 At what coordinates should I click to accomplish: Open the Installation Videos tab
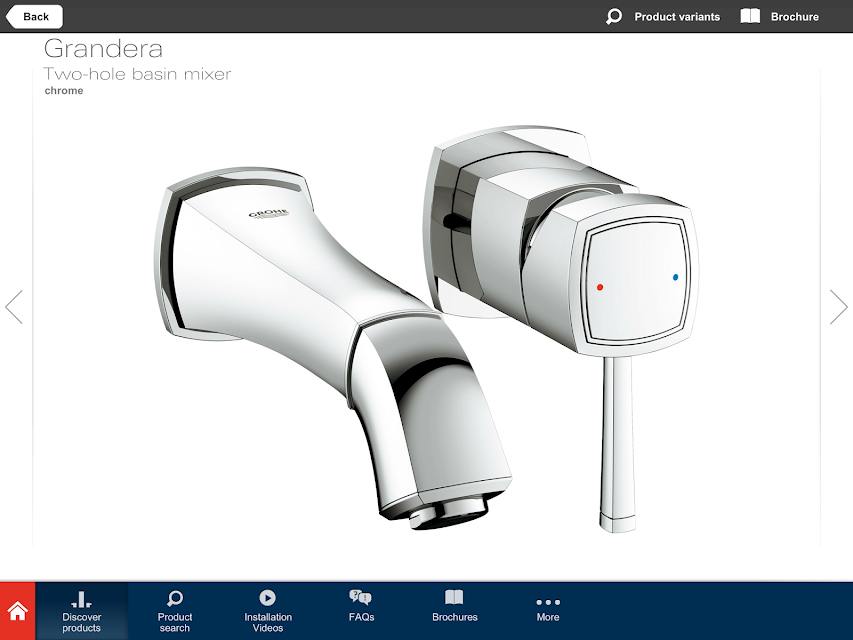[268, 611]
